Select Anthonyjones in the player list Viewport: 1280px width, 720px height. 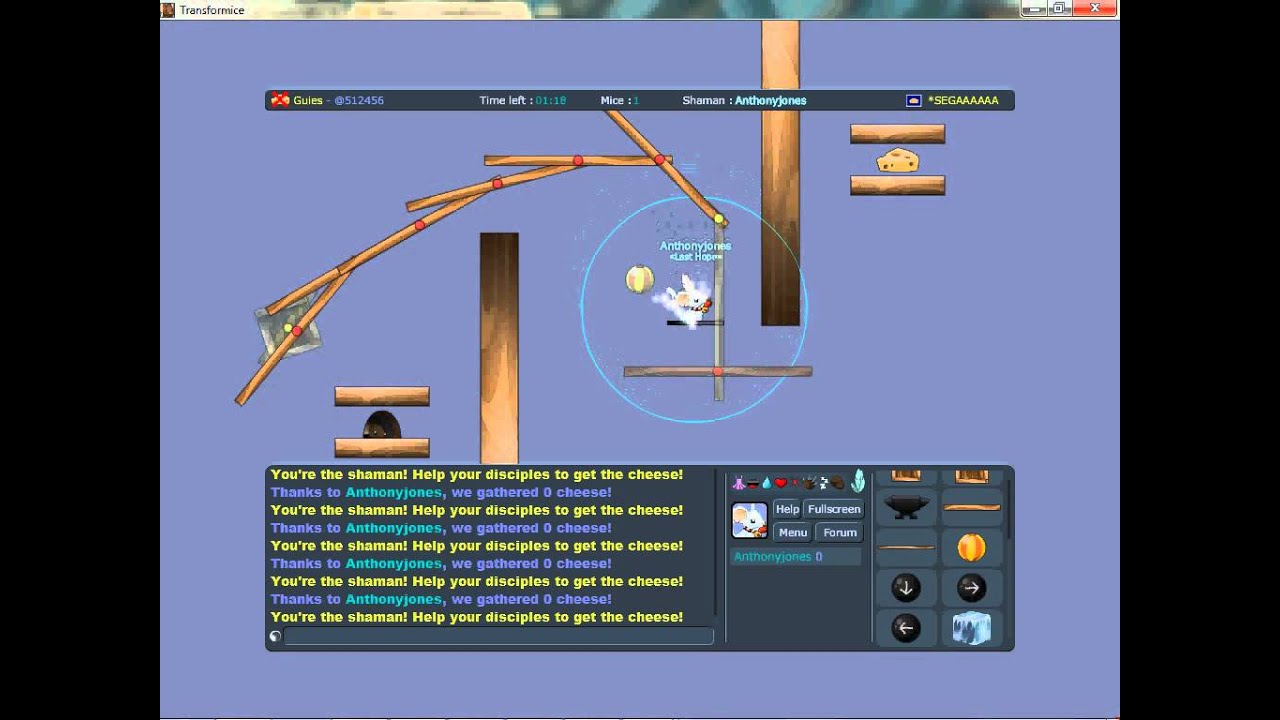point(796,557)
